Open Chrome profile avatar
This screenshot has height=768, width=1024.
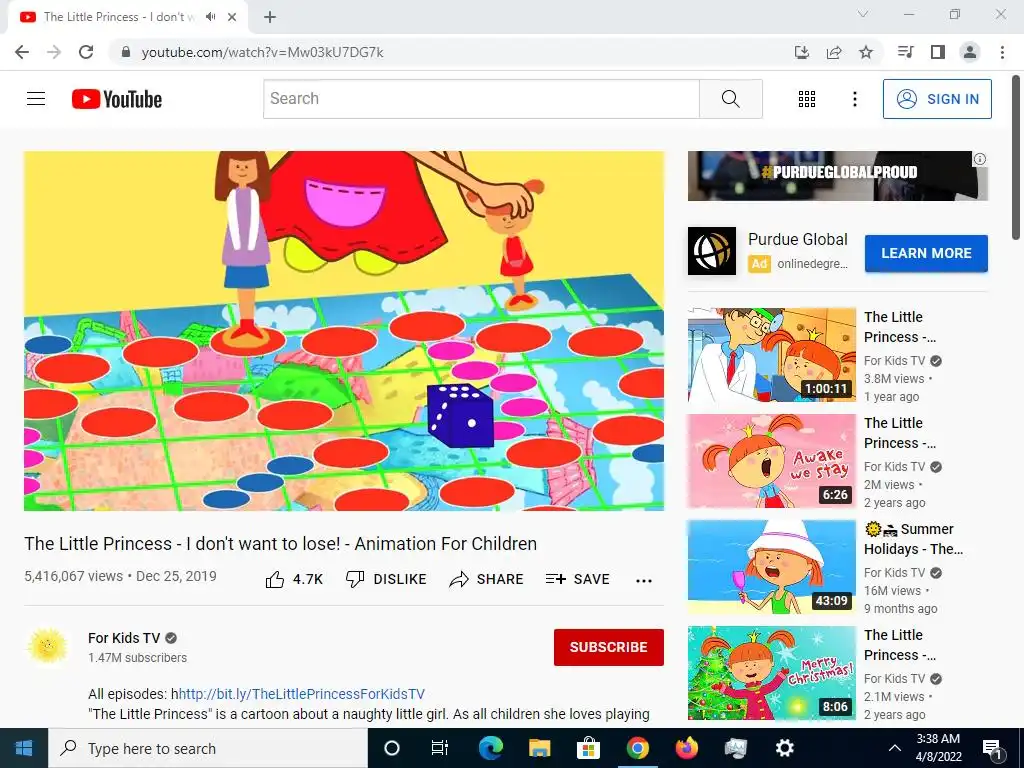coord(970,52)
